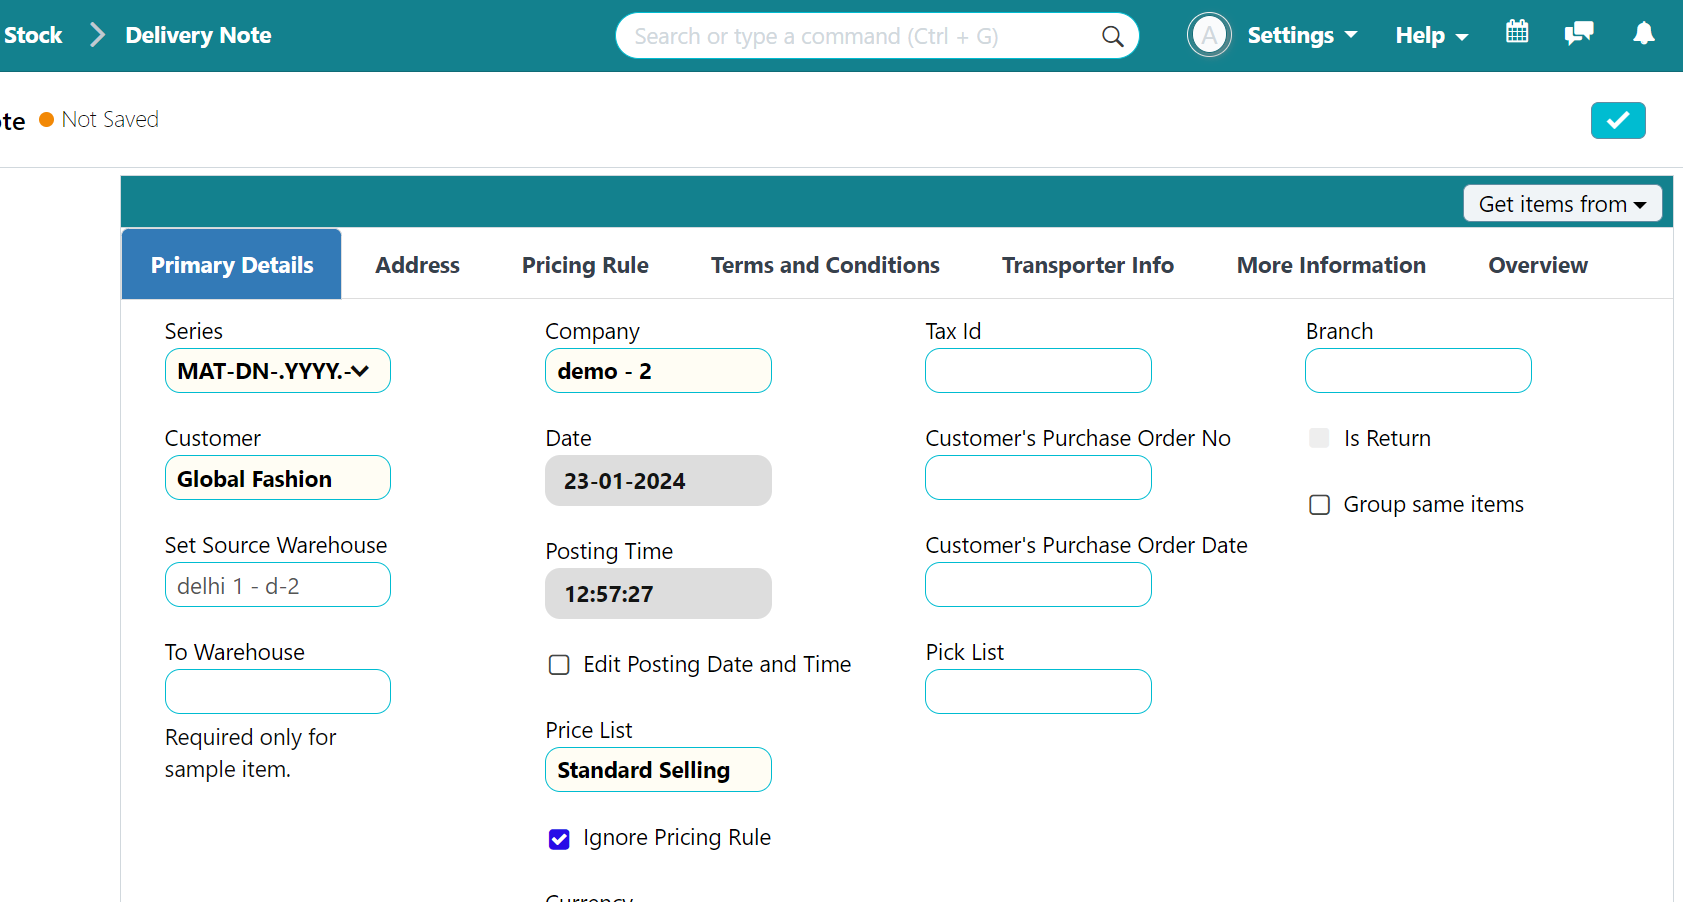The image size is (1683, 902).
Task: Click the To Warehouse input field
Action: 277,692
